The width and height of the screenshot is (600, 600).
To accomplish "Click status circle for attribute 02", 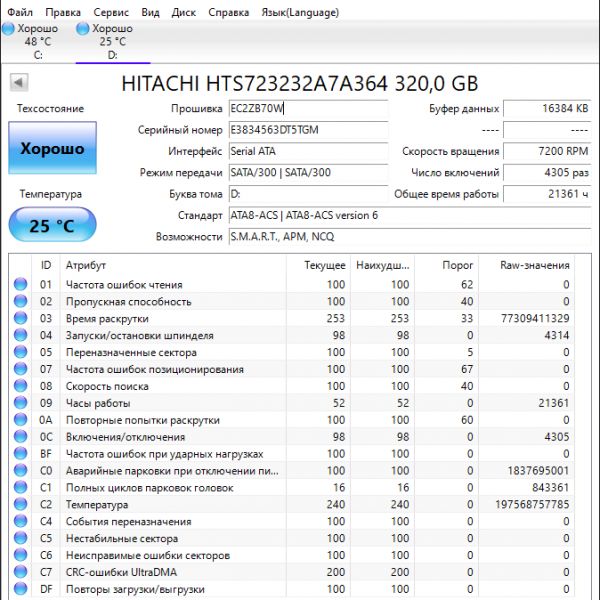I will pyautogui.click(x=20, y=301).
